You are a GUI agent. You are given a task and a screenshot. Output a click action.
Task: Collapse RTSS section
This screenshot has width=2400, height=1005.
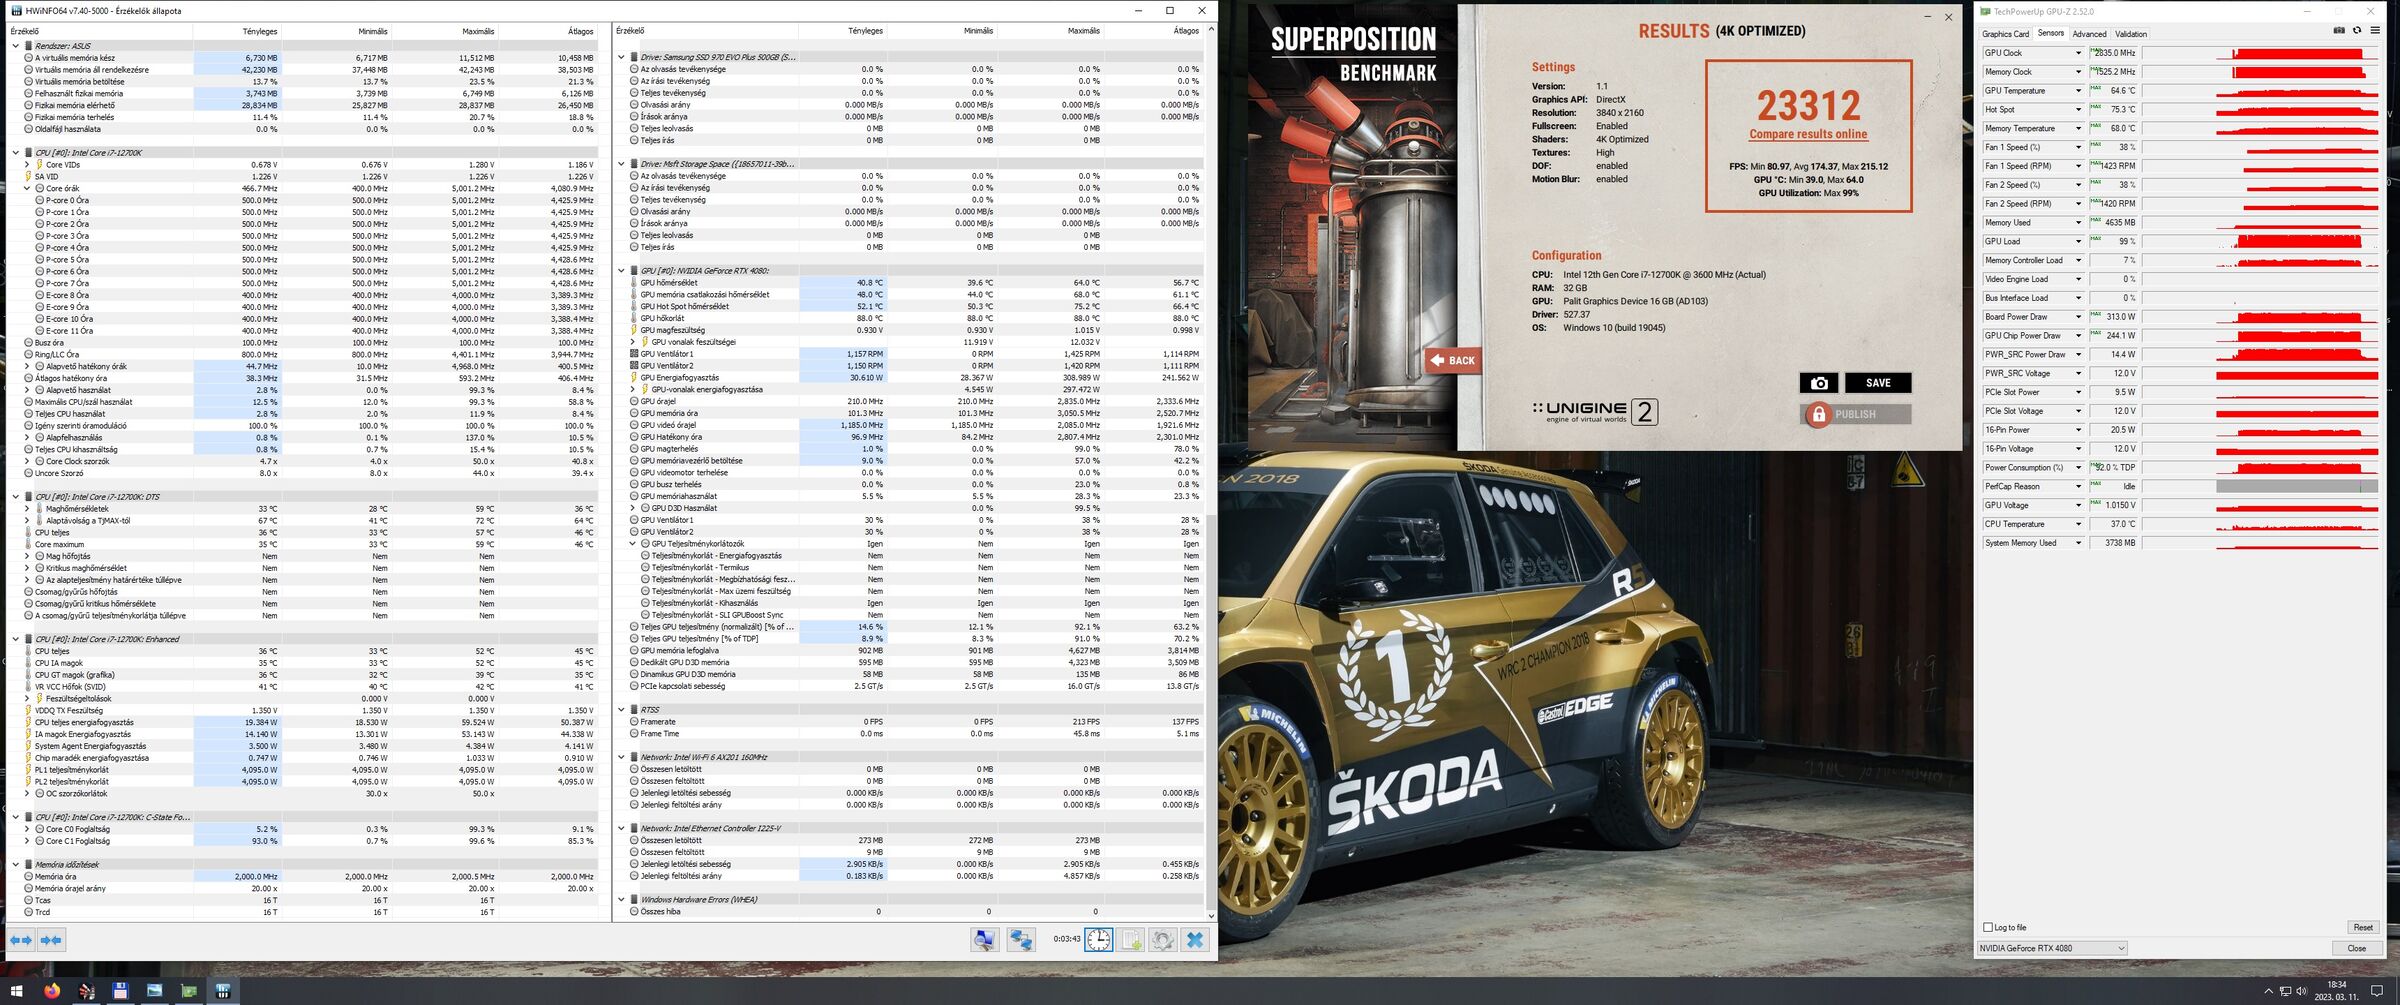(621, 710)
